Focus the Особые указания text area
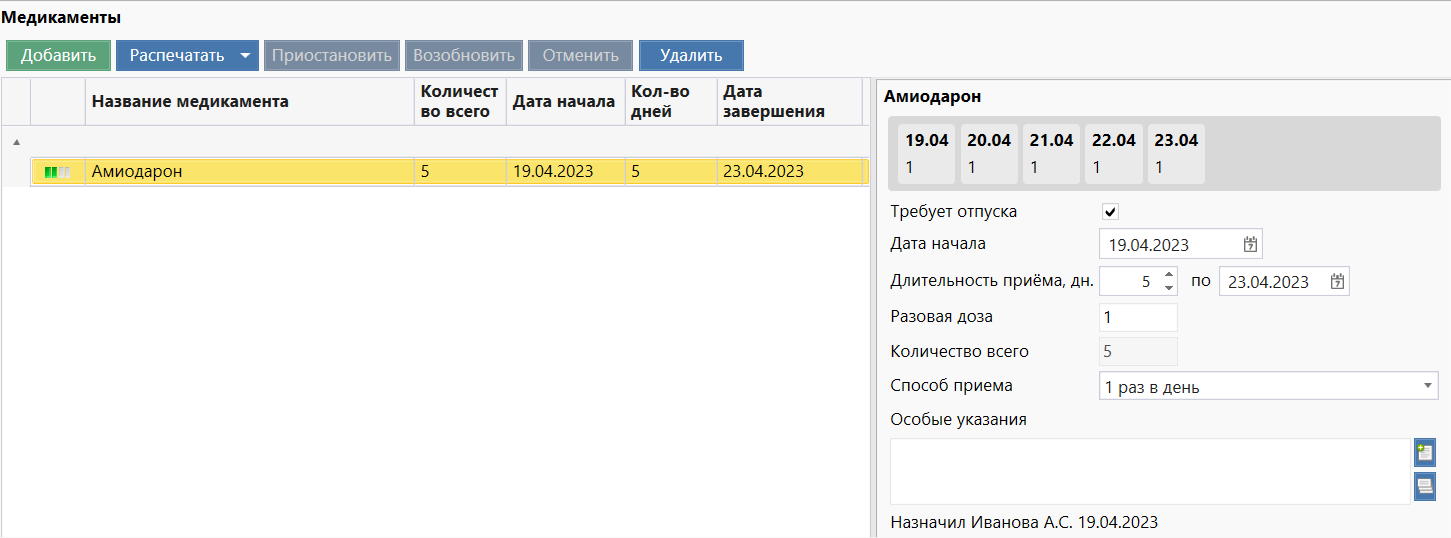Screen dimensions: 1451x538 [1149, 471]
